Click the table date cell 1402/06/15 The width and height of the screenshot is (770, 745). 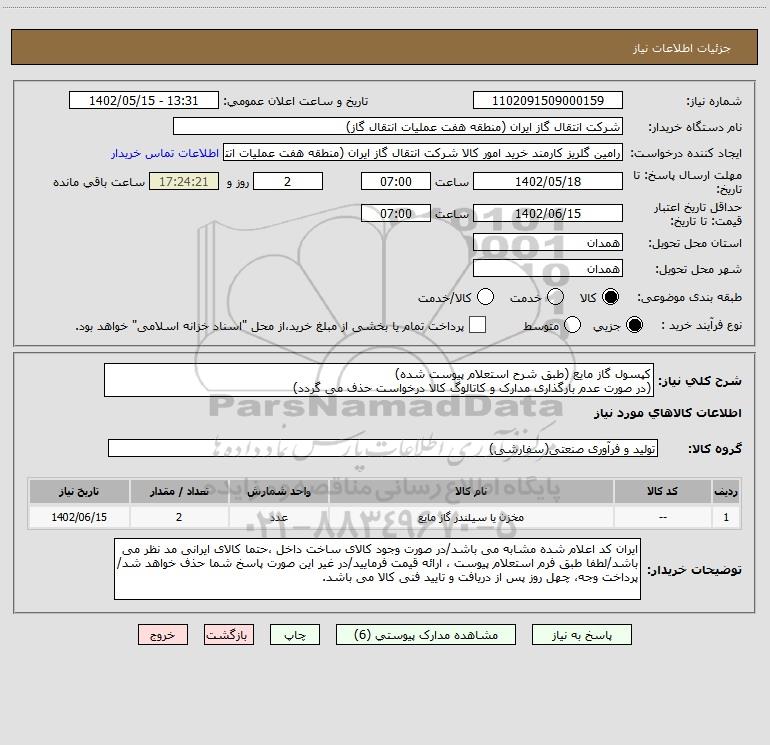[79, 517]
